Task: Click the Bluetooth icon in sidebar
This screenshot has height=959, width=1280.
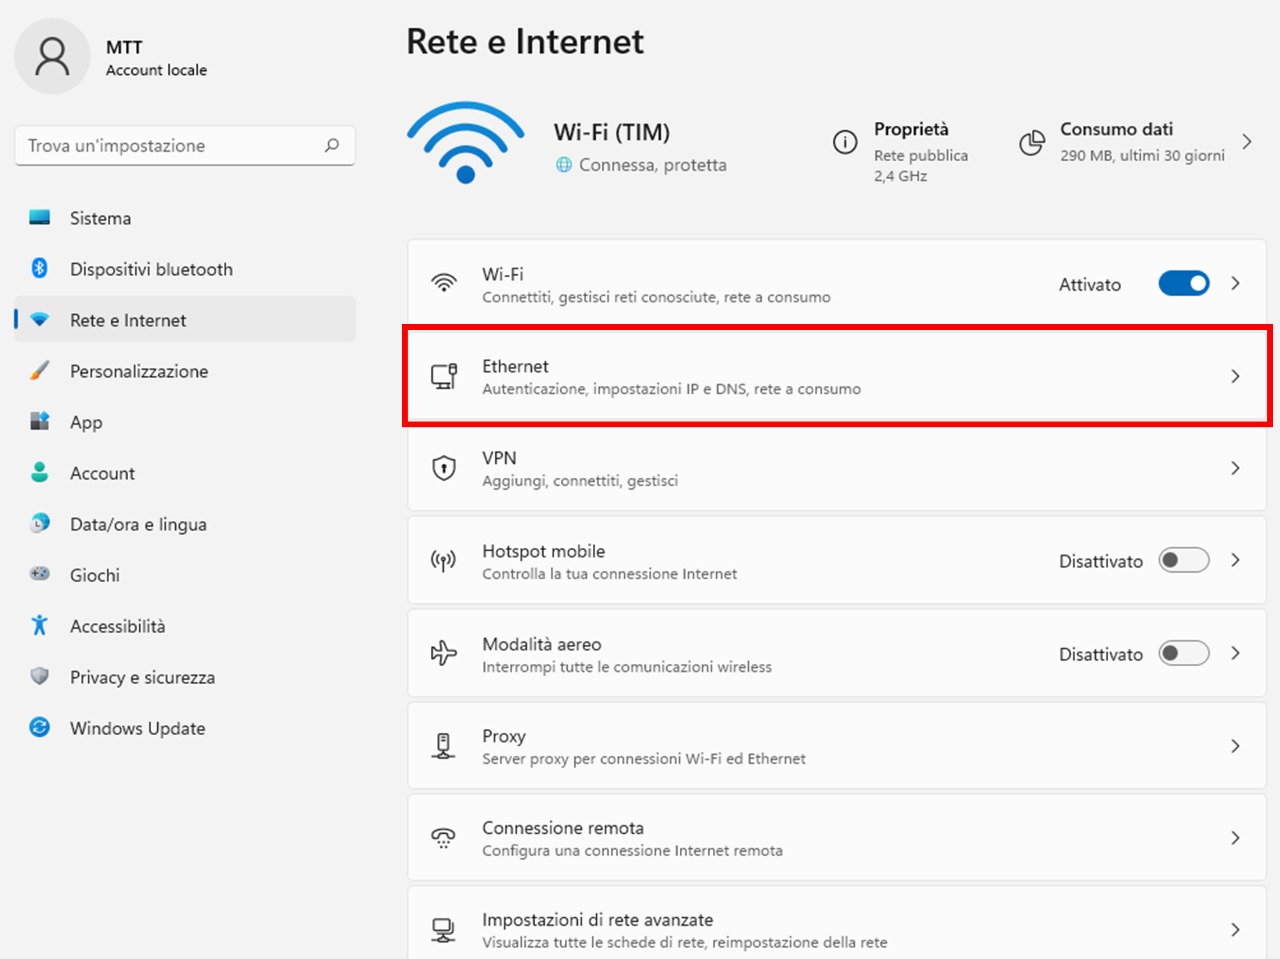Action: point(40,268)
